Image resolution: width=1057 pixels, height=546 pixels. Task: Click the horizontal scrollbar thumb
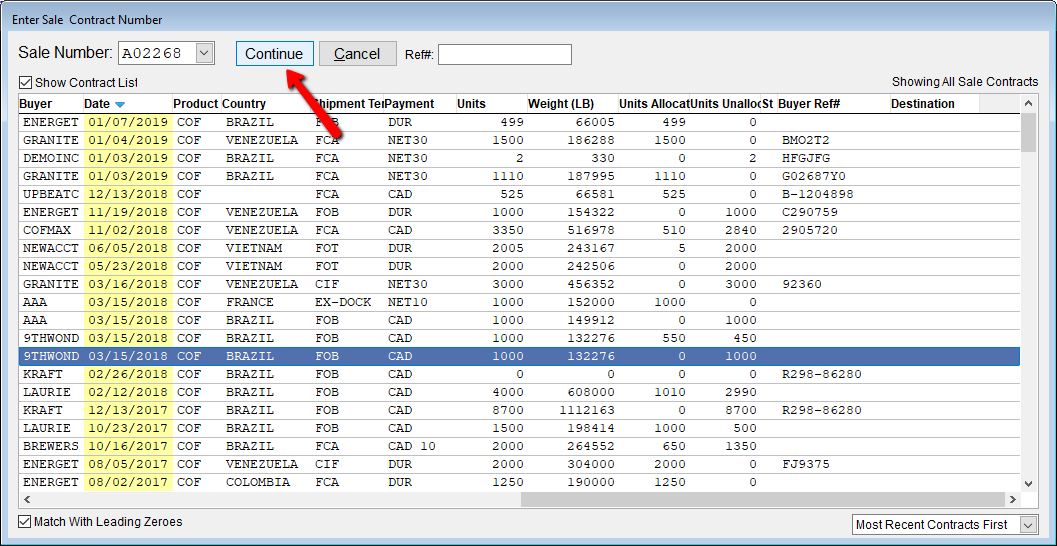click(762, 499)
